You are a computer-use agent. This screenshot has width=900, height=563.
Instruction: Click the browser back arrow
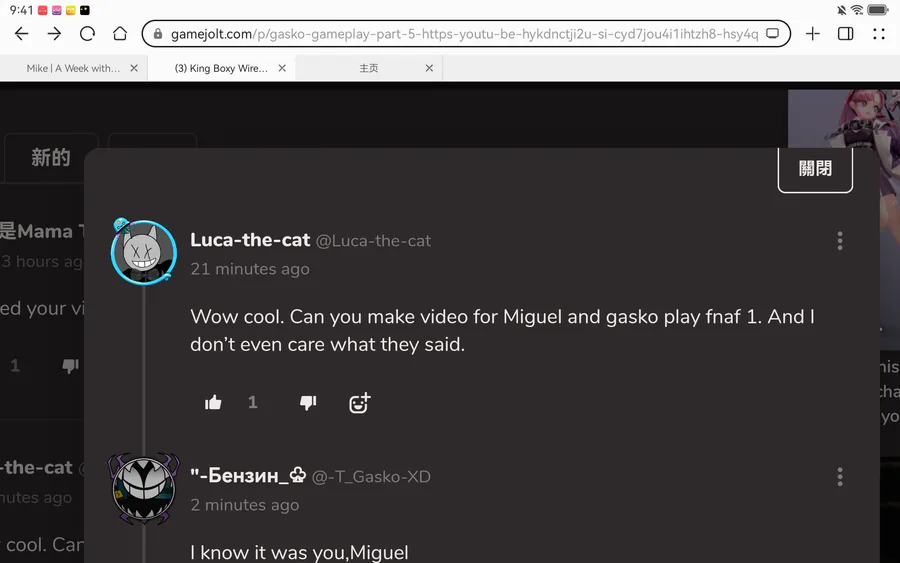(x=21, y=34)
